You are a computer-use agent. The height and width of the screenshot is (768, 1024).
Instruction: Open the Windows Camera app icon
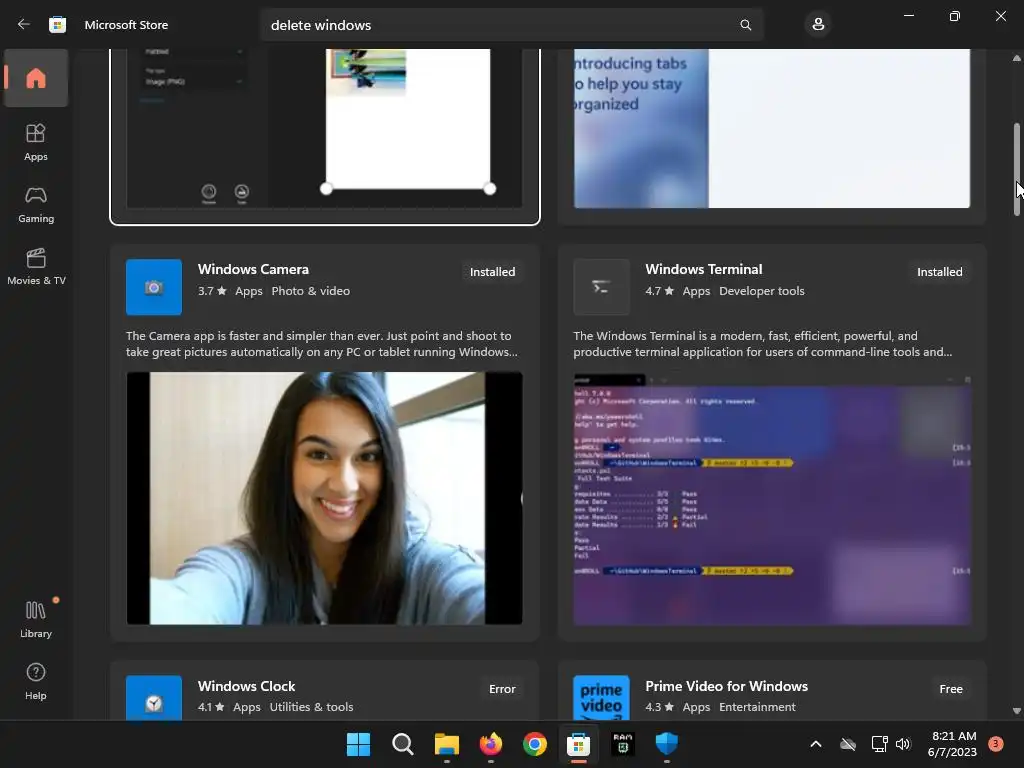154,287
